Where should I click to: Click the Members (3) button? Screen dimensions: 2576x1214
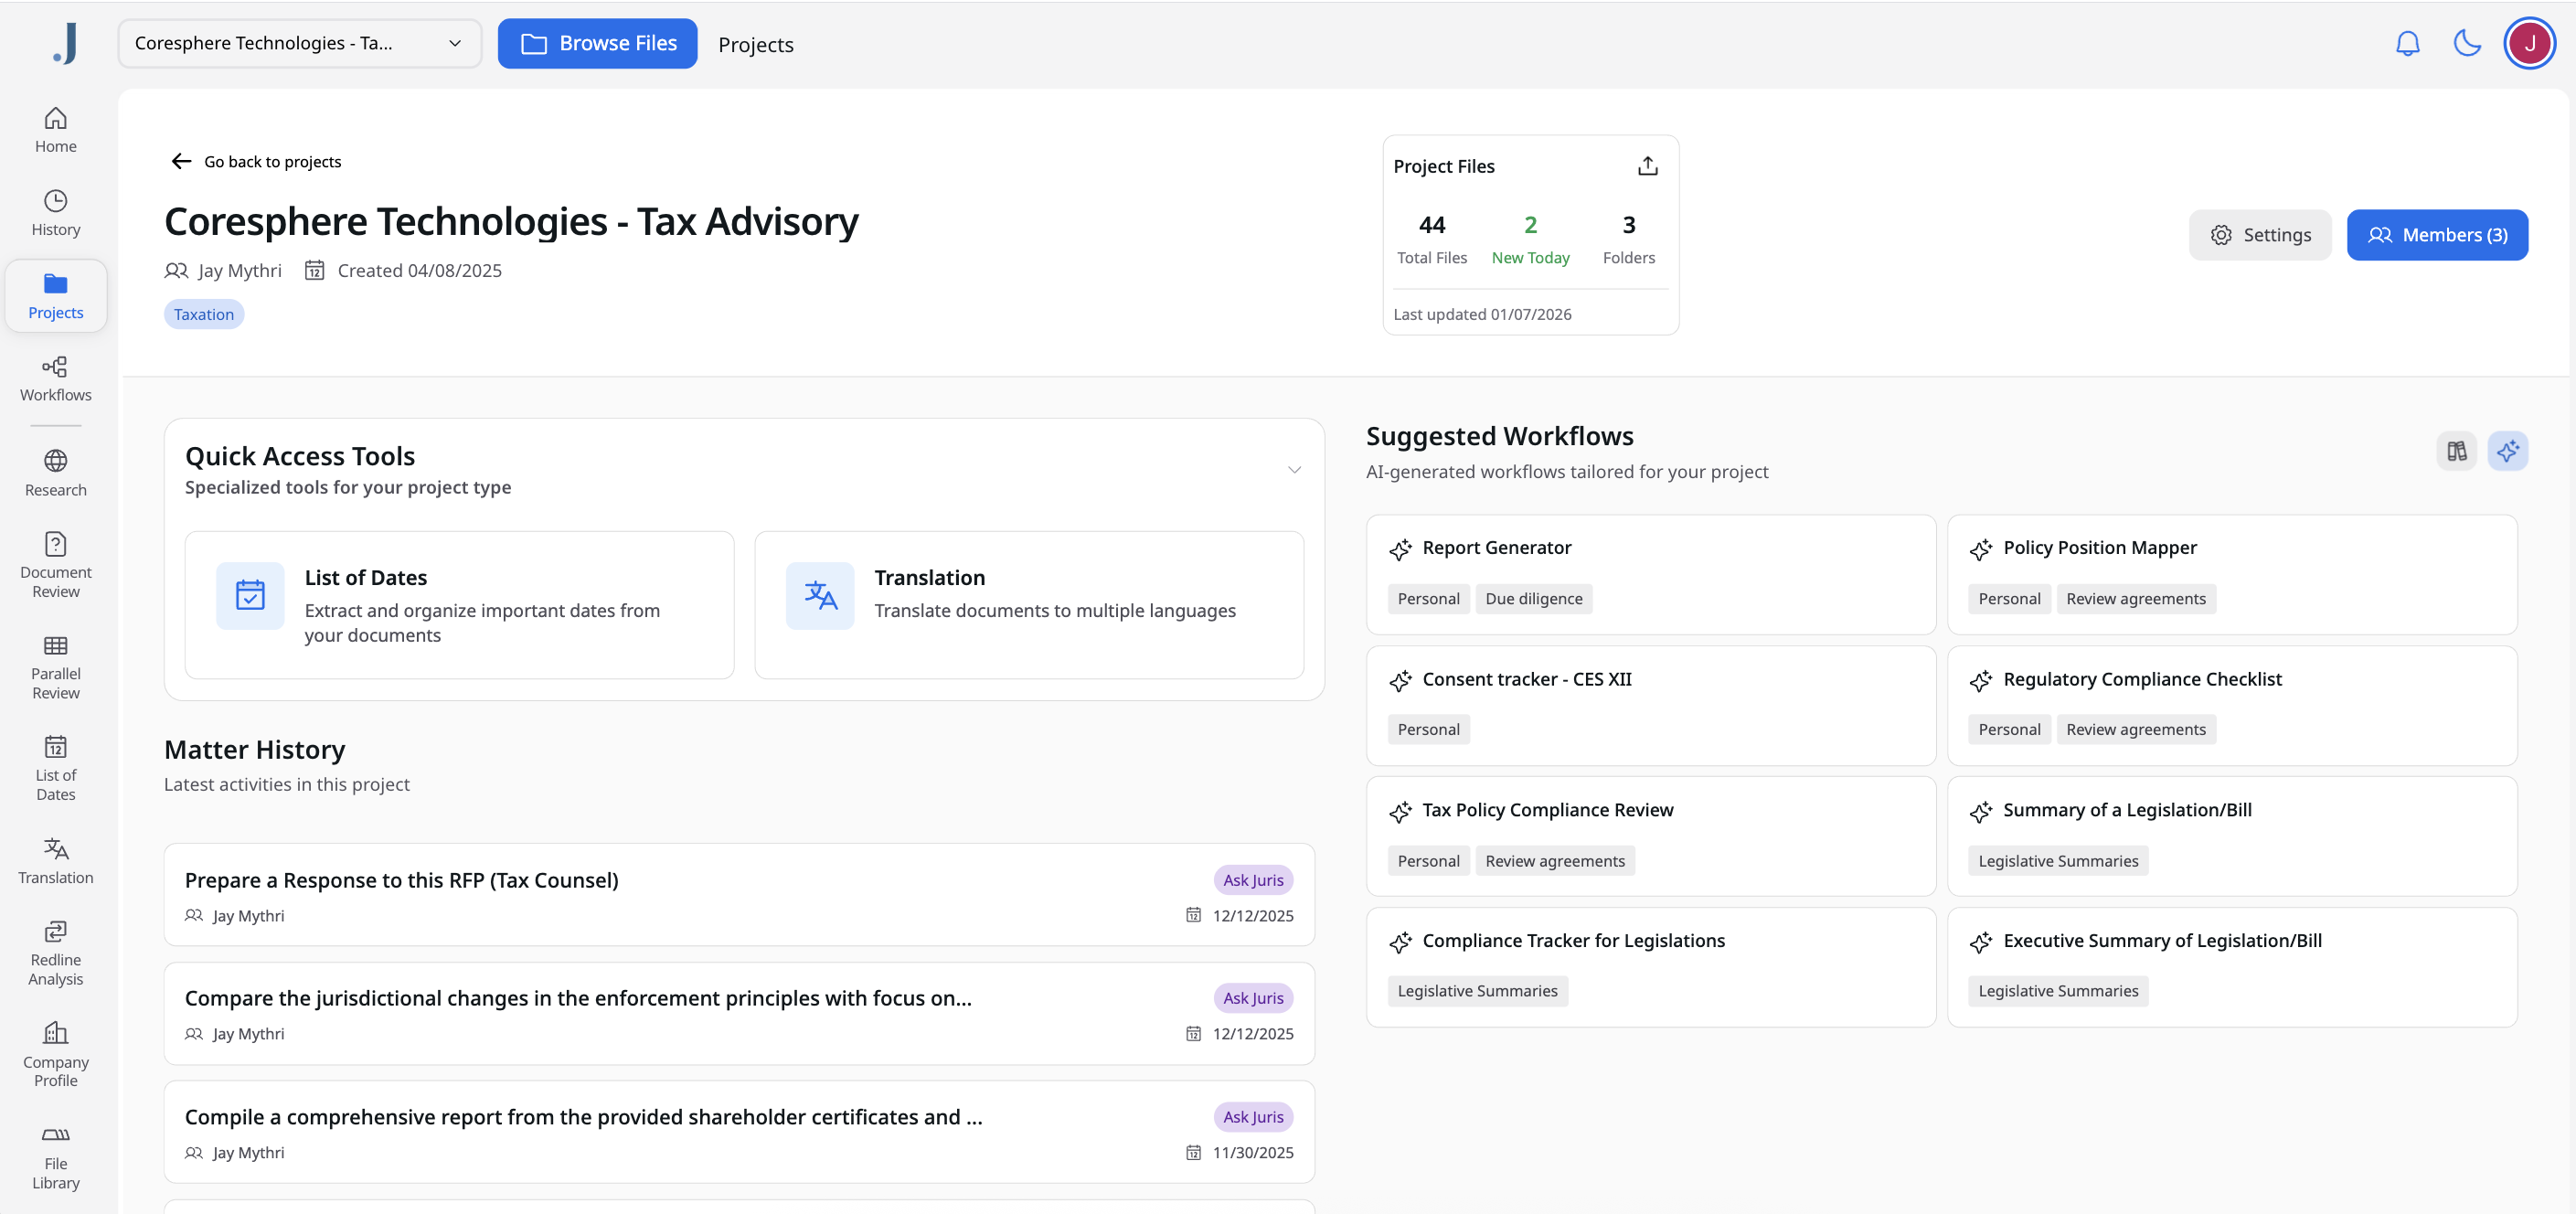[x=2437, y=235]
